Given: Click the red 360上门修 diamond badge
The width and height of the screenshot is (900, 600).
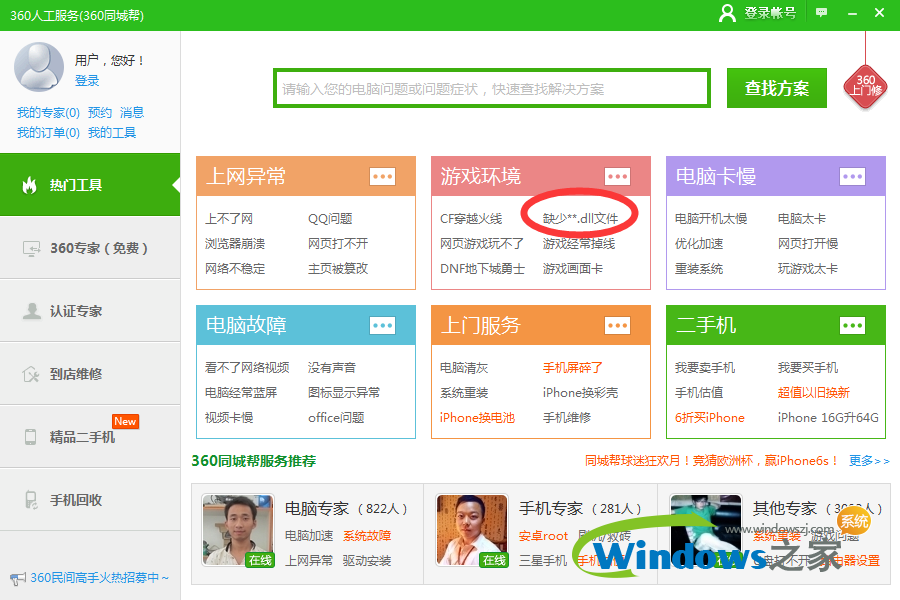Looking at the screenshot, I should pyautogui.click(x=866, y=86).
